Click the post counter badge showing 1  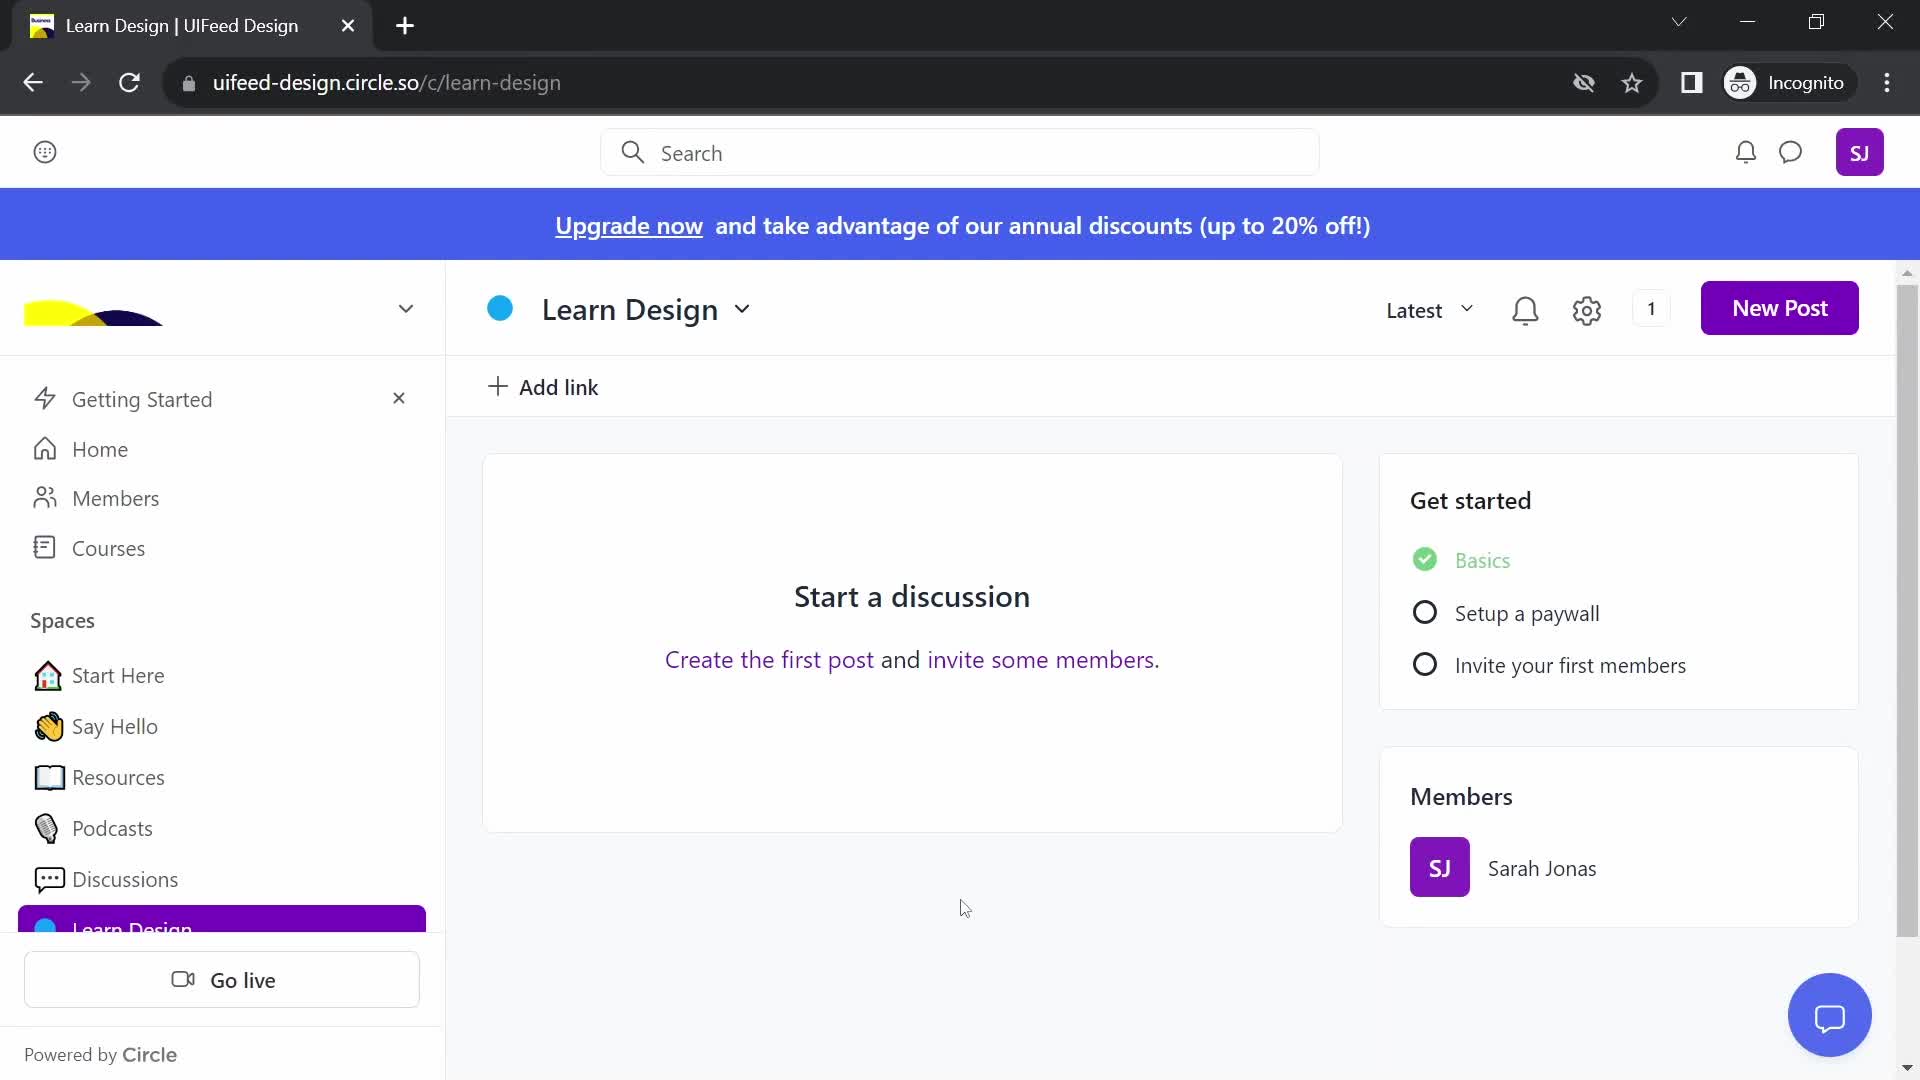[1651, 309]
